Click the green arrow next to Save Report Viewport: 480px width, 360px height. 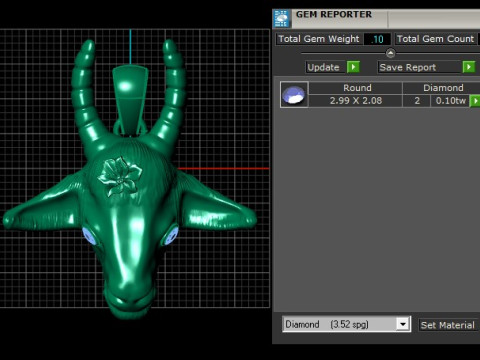pos(469,67)
